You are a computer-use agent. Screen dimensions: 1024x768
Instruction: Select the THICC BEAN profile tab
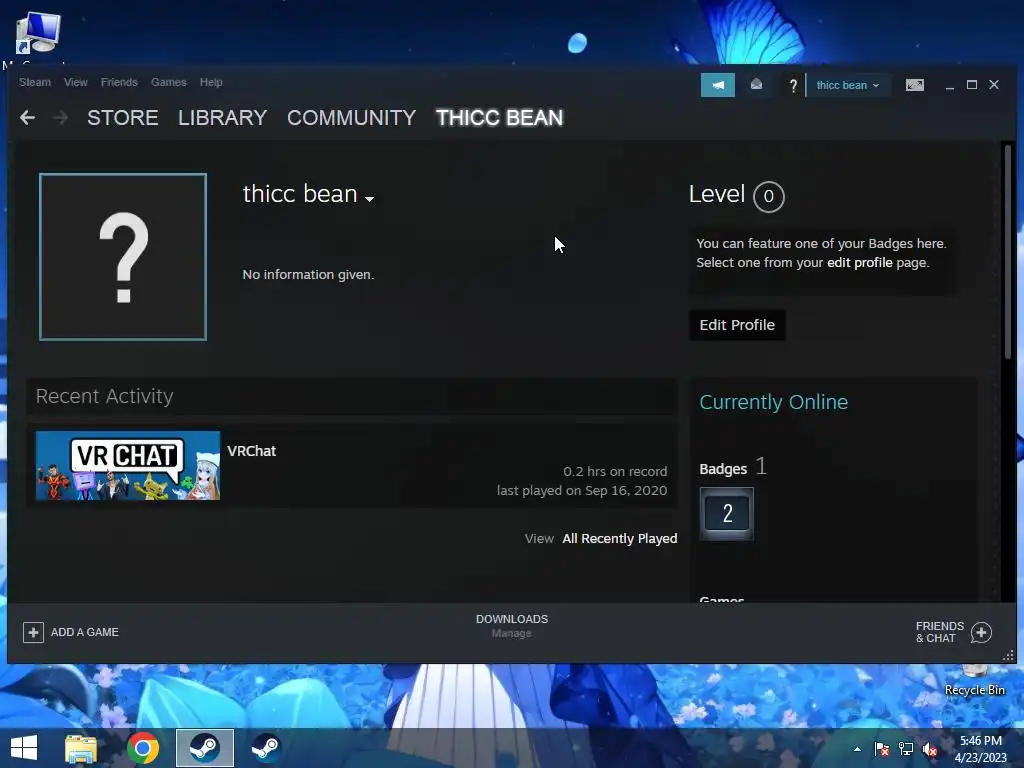tap(500, 118)
